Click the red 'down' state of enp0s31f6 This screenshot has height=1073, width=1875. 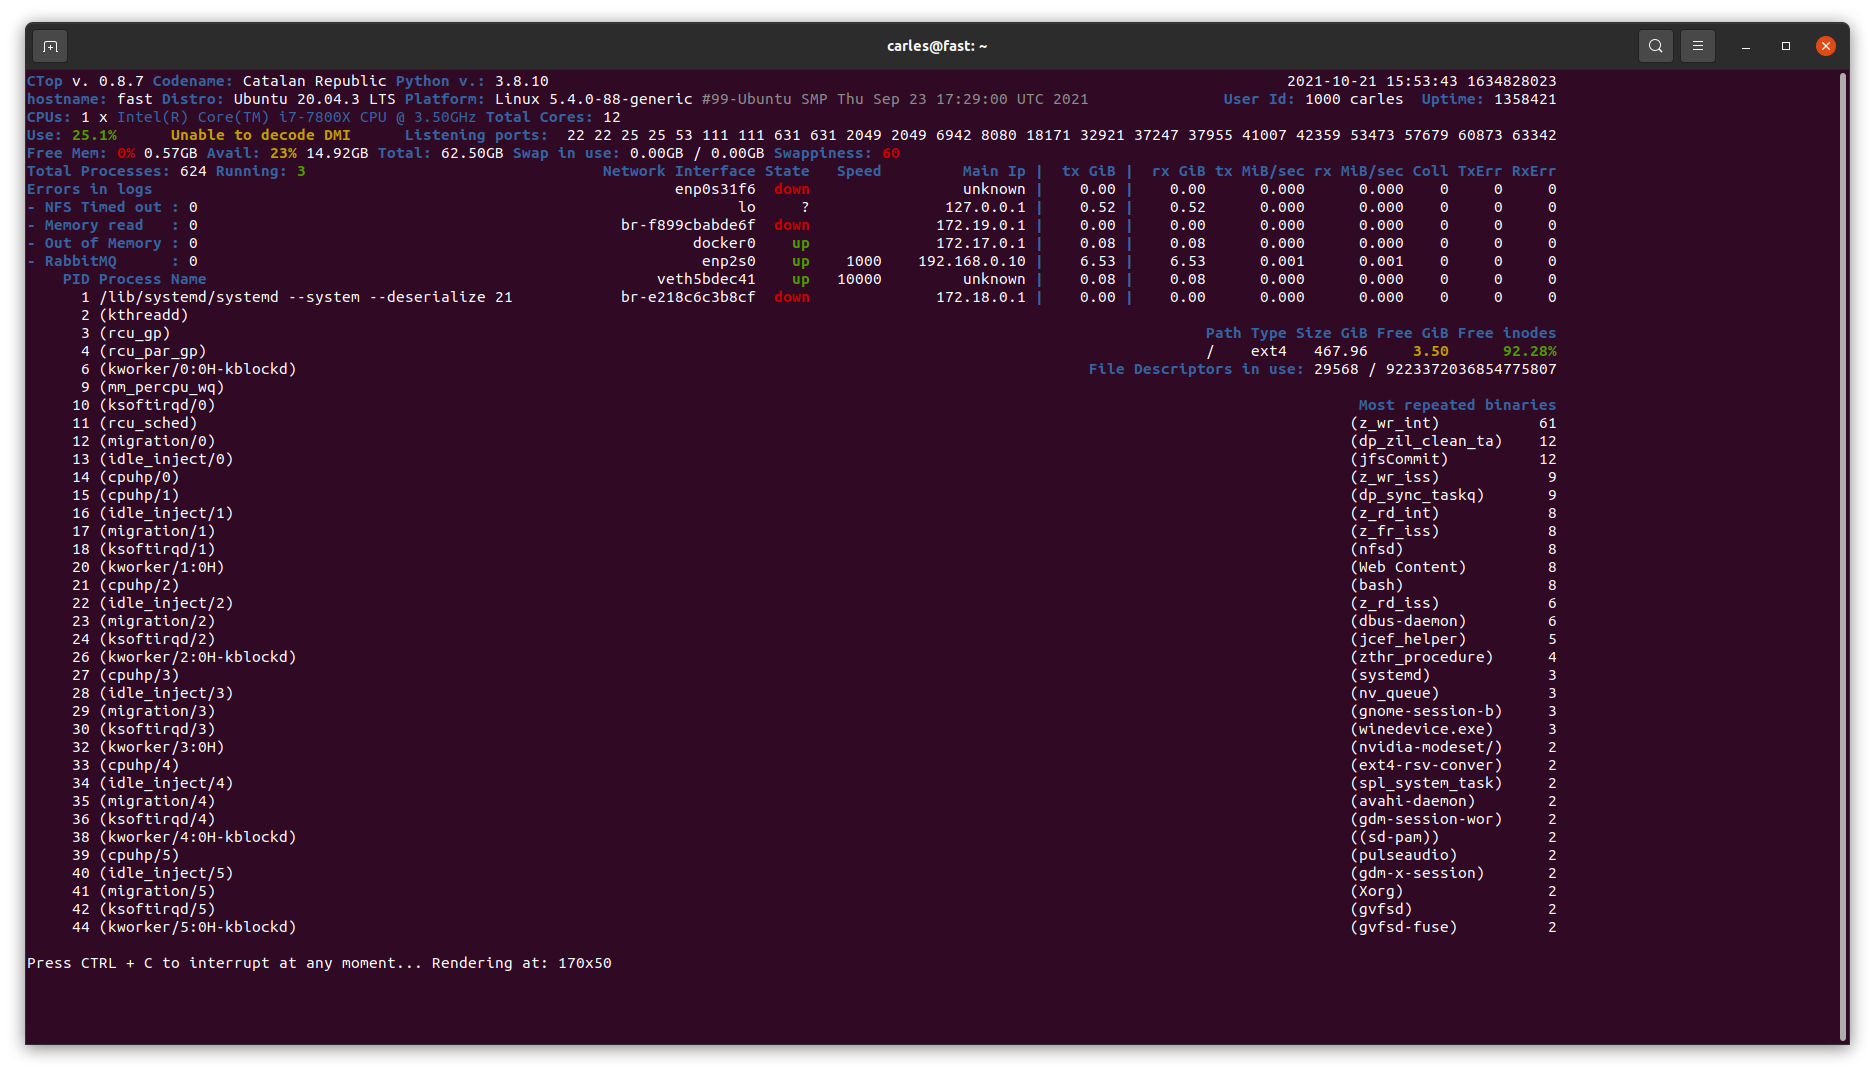pos(791,189)
